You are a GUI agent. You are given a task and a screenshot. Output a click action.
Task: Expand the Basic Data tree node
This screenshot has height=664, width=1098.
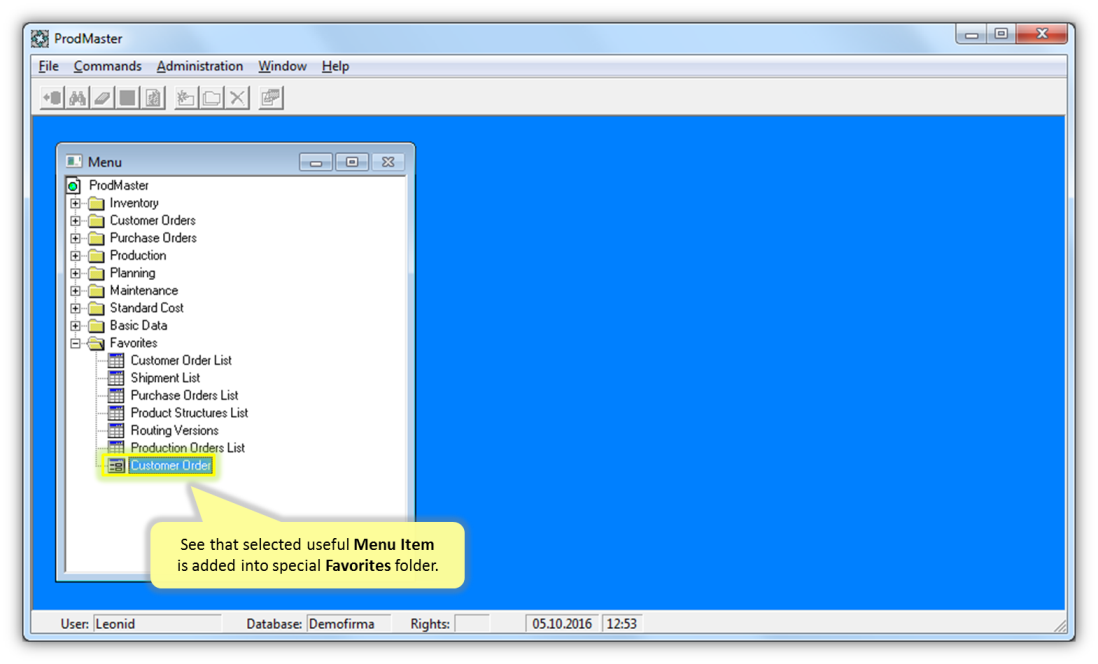pyautogui.click(x=76, y=326)
